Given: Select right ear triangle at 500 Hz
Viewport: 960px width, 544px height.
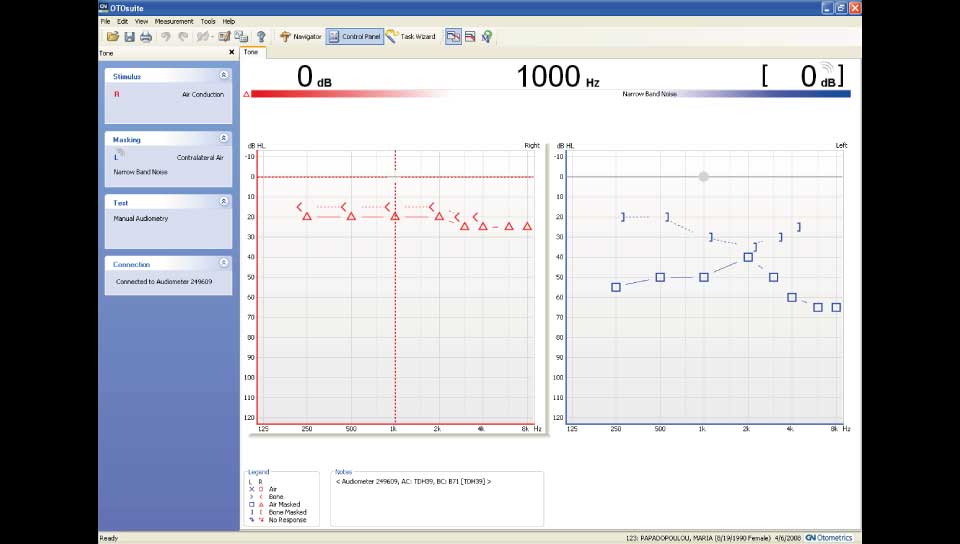Looking at the screenshot, I should point(351,216).
